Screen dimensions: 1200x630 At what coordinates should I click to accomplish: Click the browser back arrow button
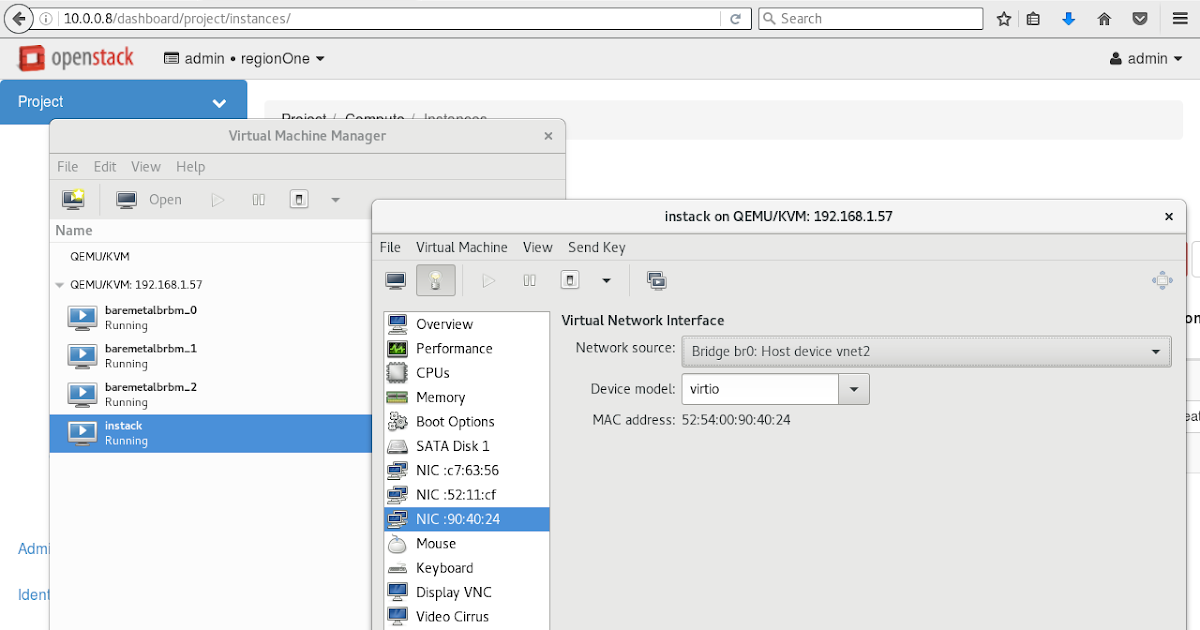18,18
